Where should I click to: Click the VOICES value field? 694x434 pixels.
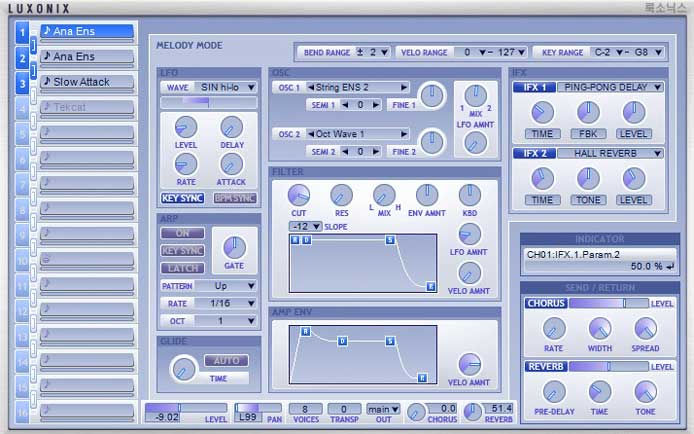[305, 409]
